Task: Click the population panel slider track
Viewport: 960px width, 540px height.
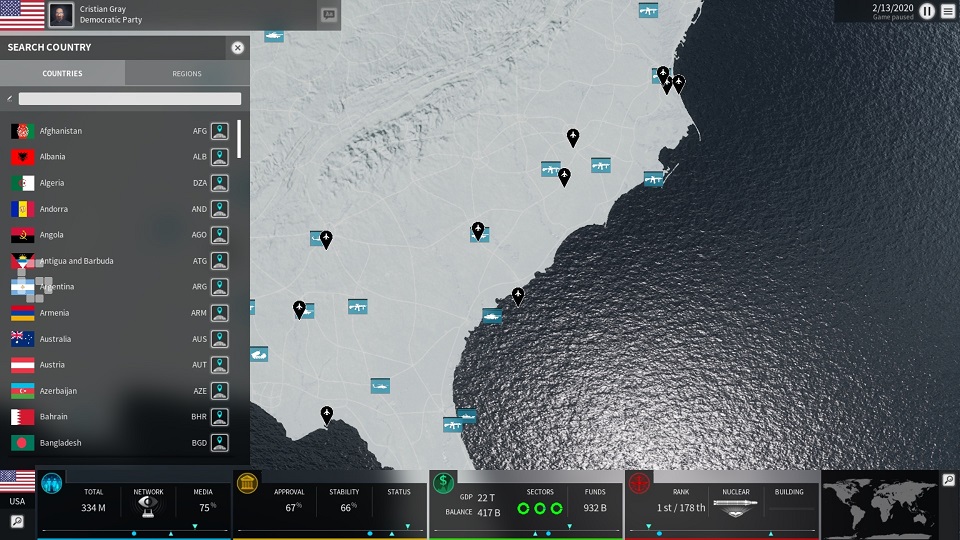Action: [135, 531]
